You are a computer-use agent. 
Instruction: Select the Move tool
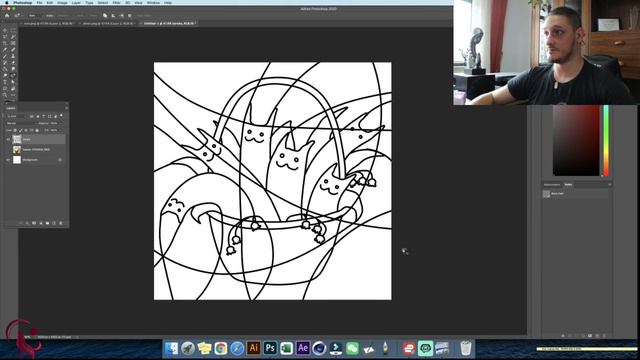(4, 30)
